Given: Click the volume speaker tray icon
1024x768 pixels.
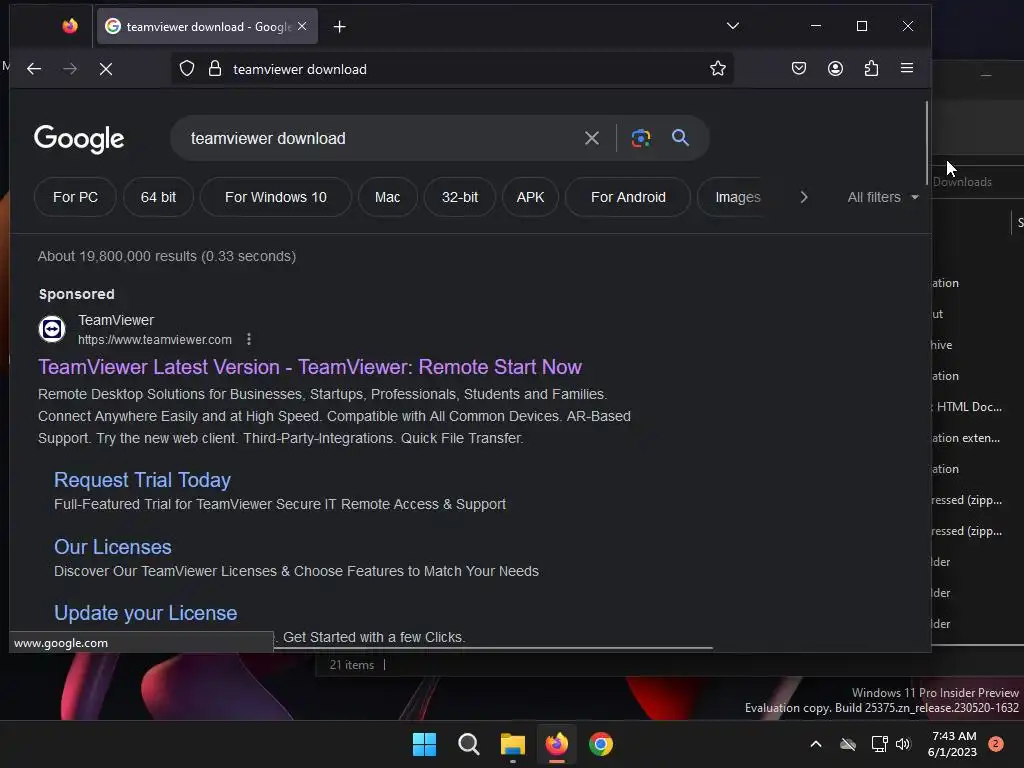Looking at the screenshot, I should tap(903, 744).
